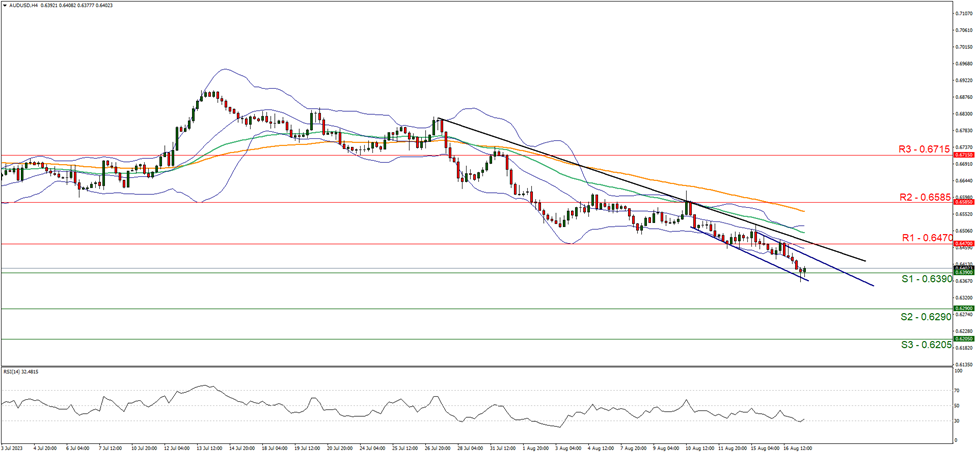Click the green 0.6390 price tag on axis
The image size is (976, 454).
click(934, 272)
